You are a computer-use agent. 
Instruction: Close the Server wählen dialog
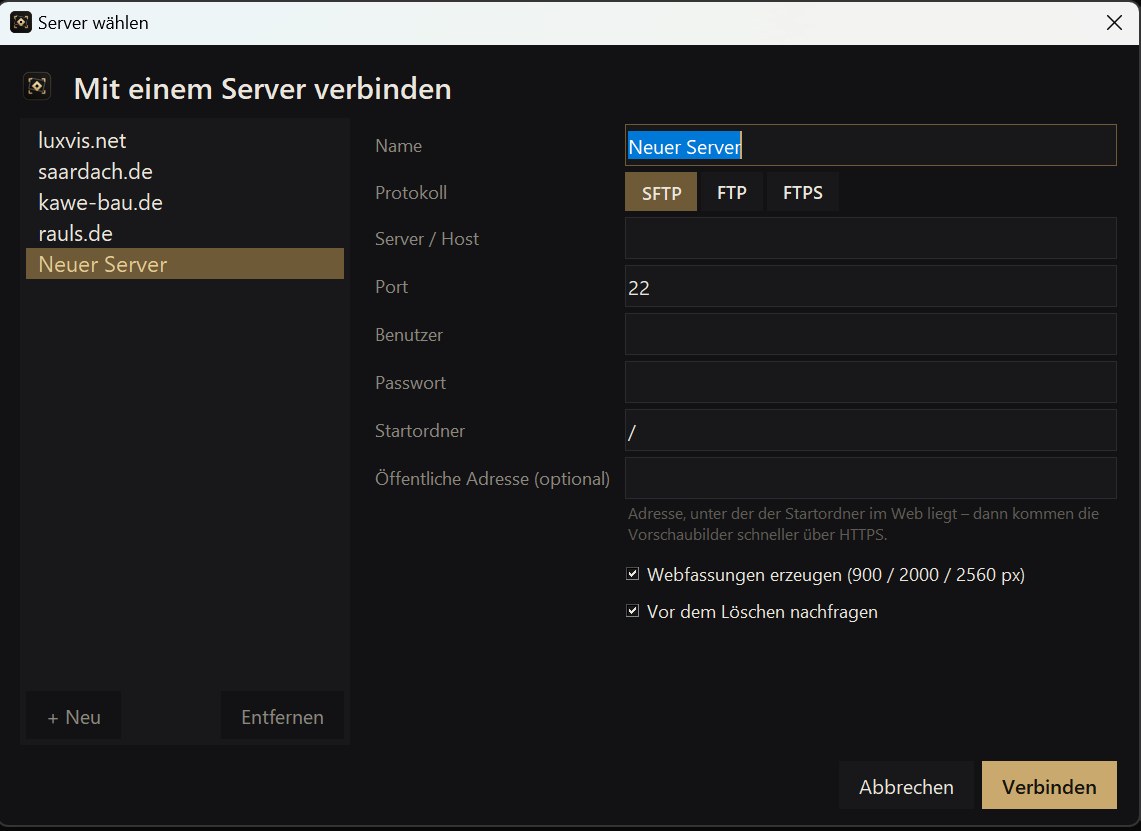[1114, 23]
